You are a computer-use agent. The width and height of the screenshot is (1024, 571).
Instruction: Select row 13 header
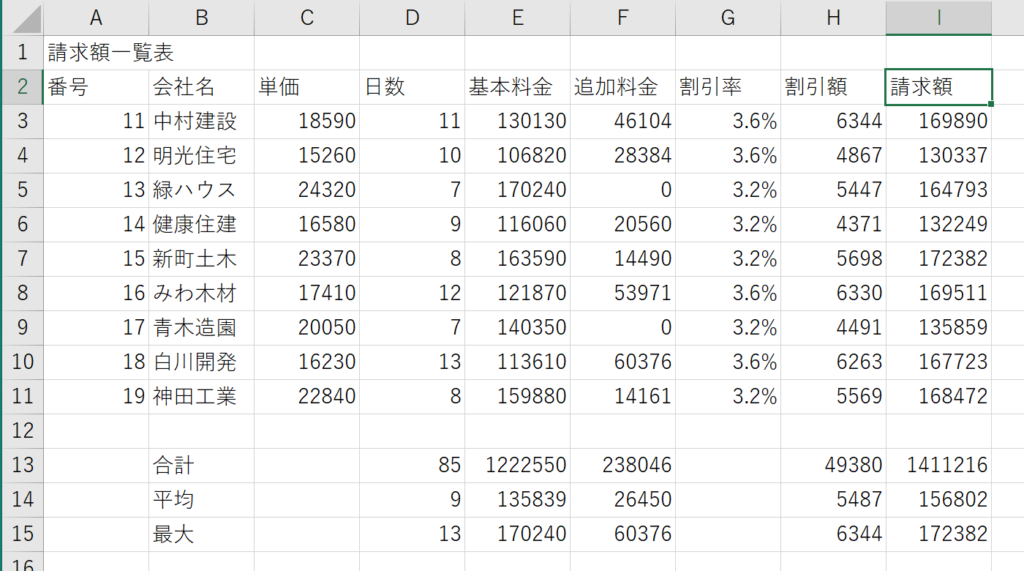(23, 465)
